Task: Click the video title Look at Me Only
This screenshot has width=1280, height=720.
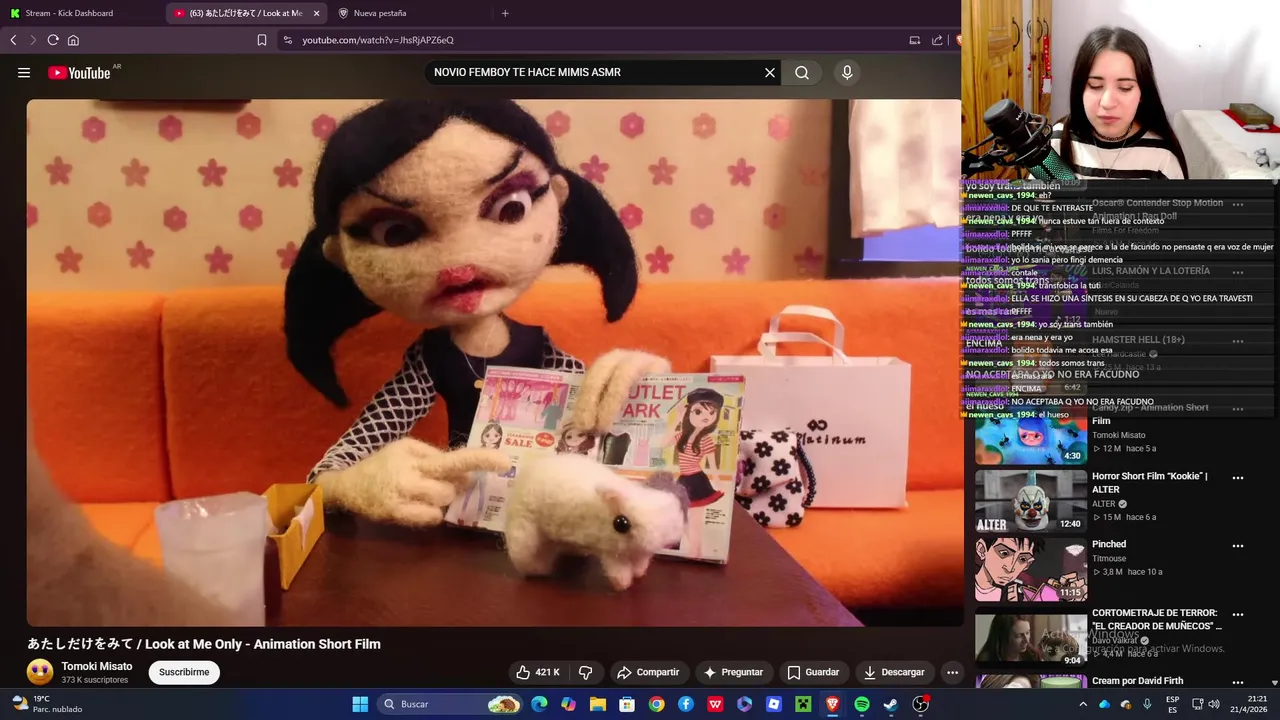Action: click(x=204, y=644)
